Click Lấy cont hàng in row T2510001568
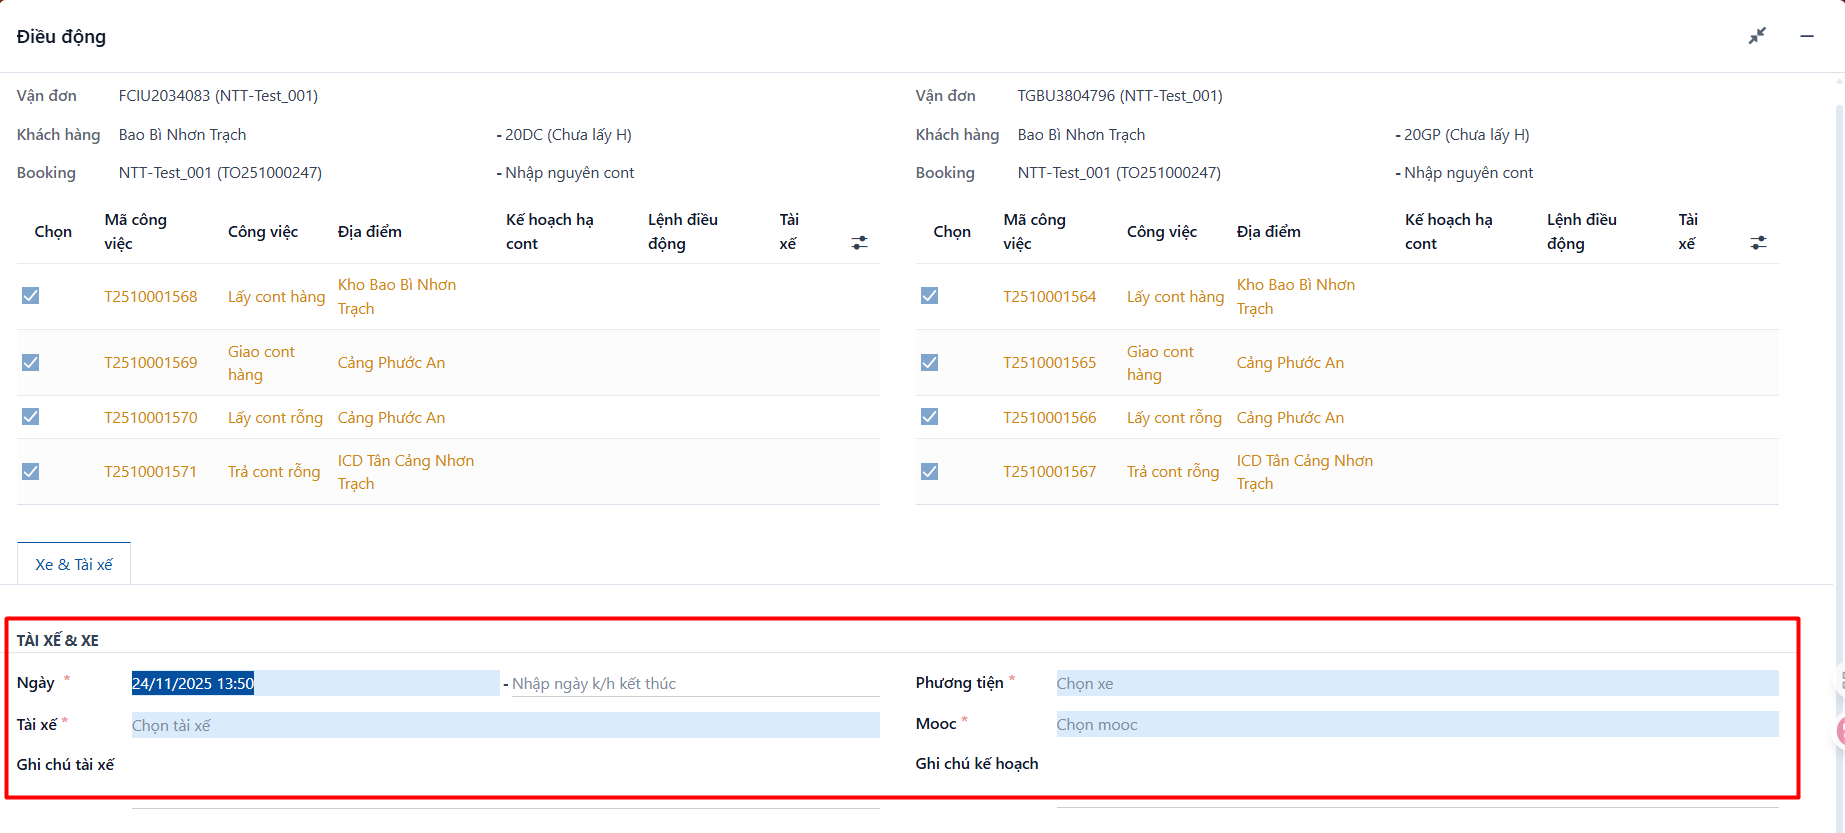The width and height of the screenshot is (1845, 833). point(276,297)
